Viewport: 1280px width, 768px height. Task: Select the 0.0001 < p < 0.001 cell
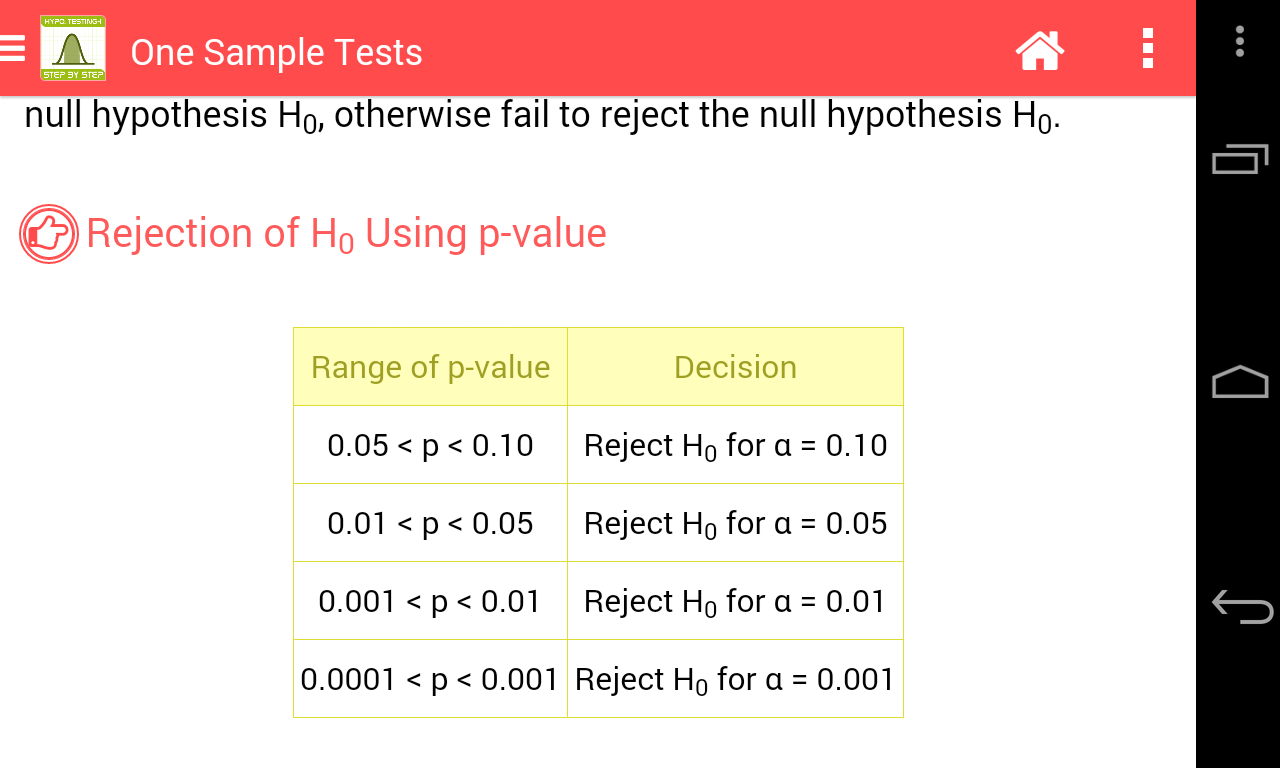click(430, 679)
